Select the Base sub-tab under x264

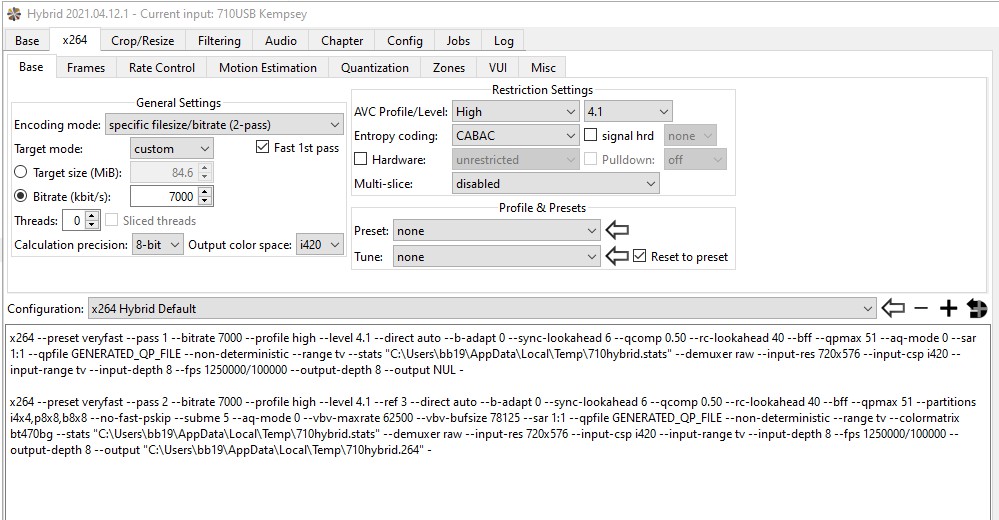(x=31, y=66)
